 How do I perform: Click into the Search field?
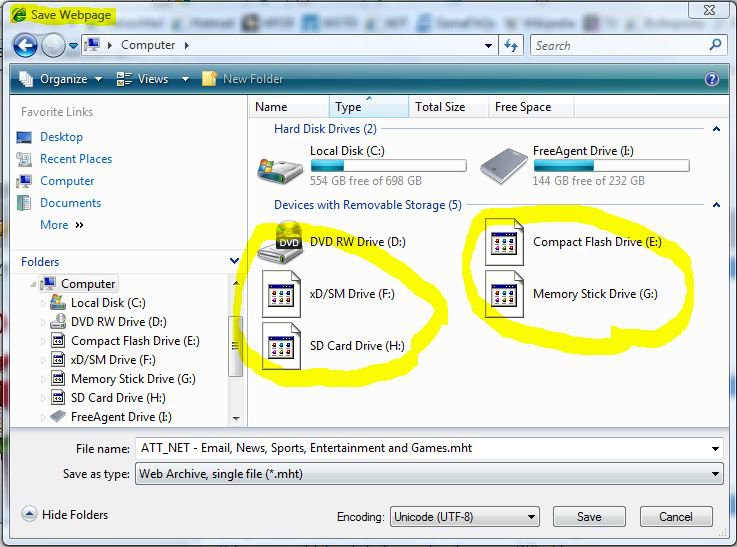[619, 45]
